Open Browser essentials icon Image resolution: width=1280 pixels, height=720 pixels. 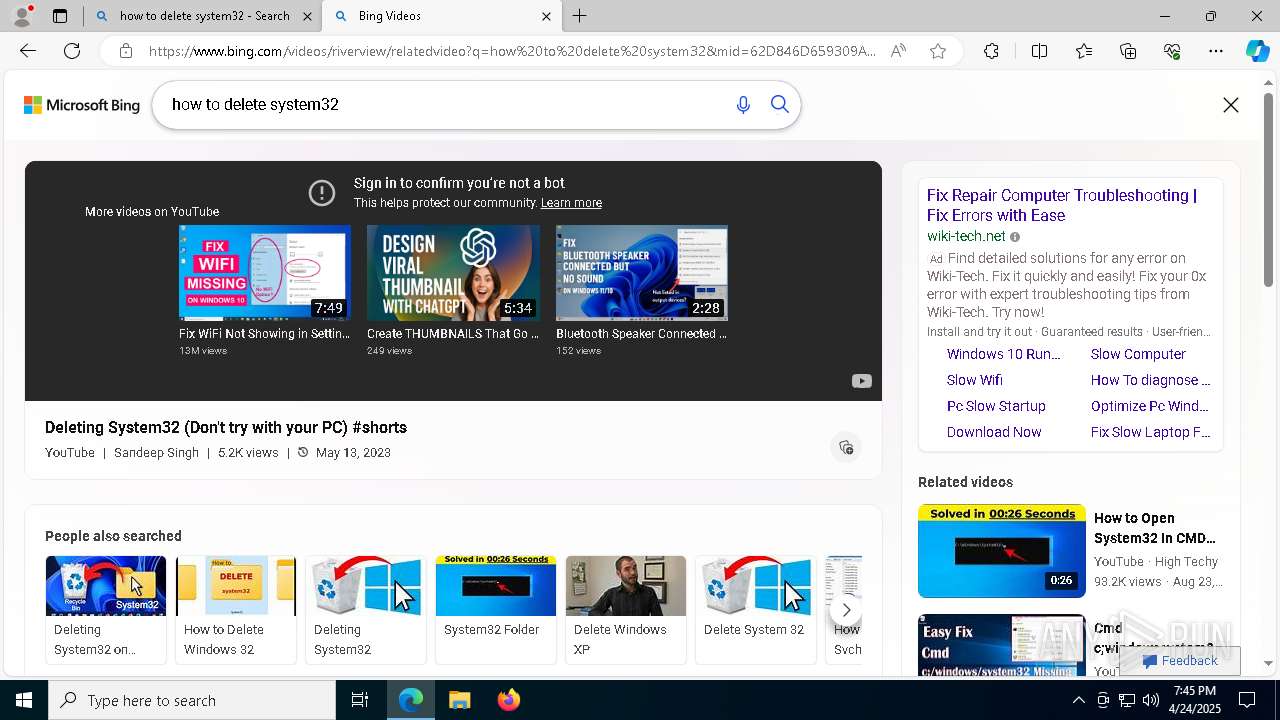point(1172,51)
